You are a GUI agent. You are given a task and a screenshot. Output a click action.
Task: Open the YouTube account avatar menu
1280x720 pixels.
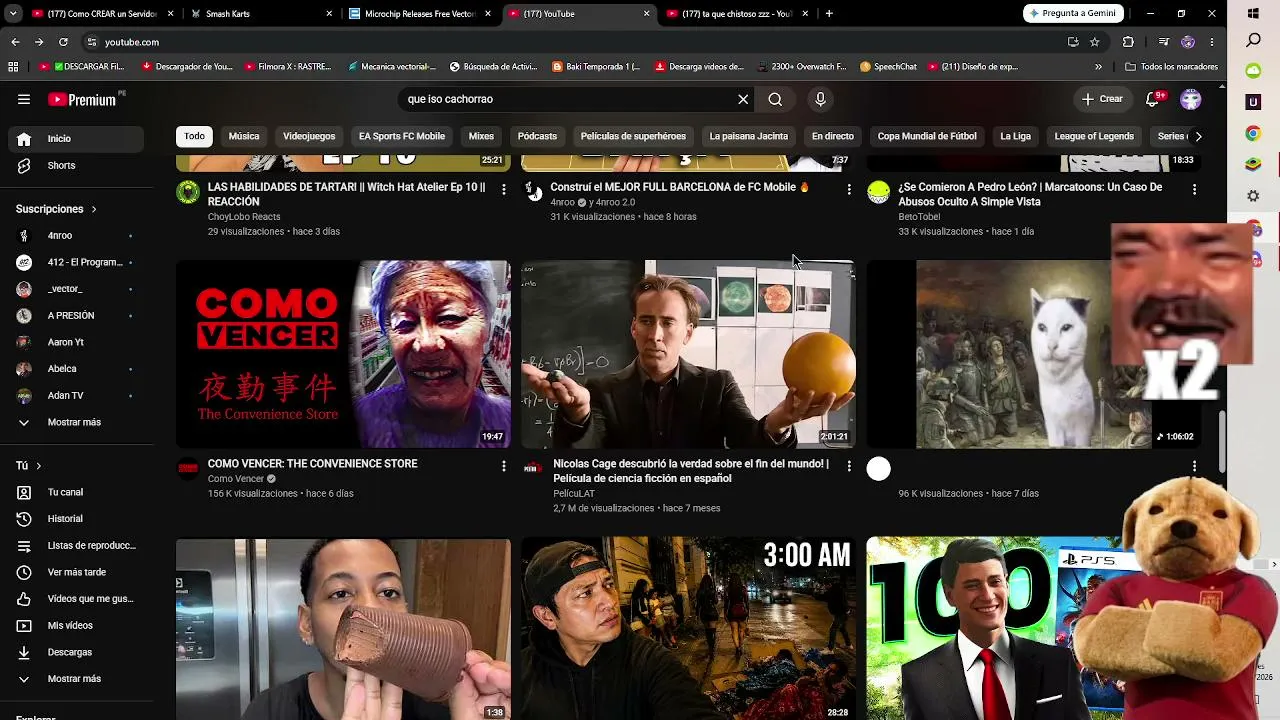[1190, 99]
